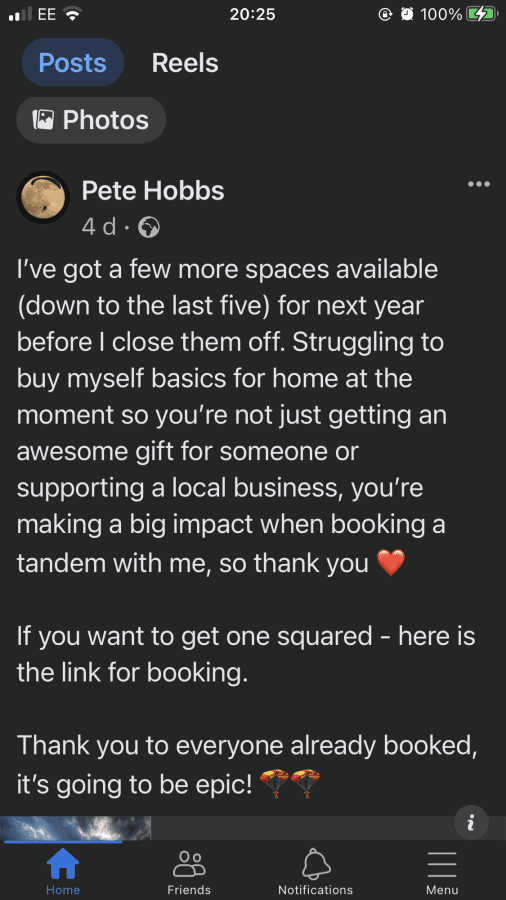
Task: Open the attached post image thumbnail
Action: pos(75,828)
